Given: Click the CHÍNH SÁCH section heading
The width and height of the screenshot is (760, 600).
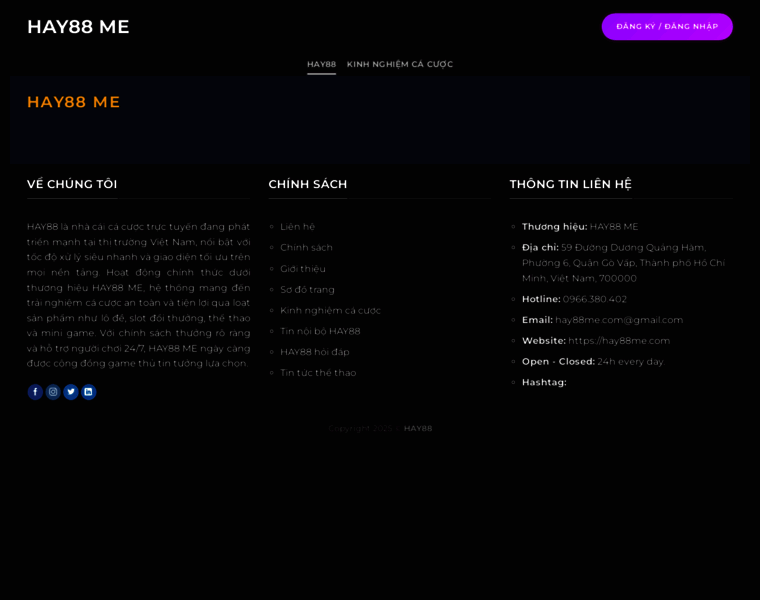Looking at the screenshot, I should tap(308, 184).
